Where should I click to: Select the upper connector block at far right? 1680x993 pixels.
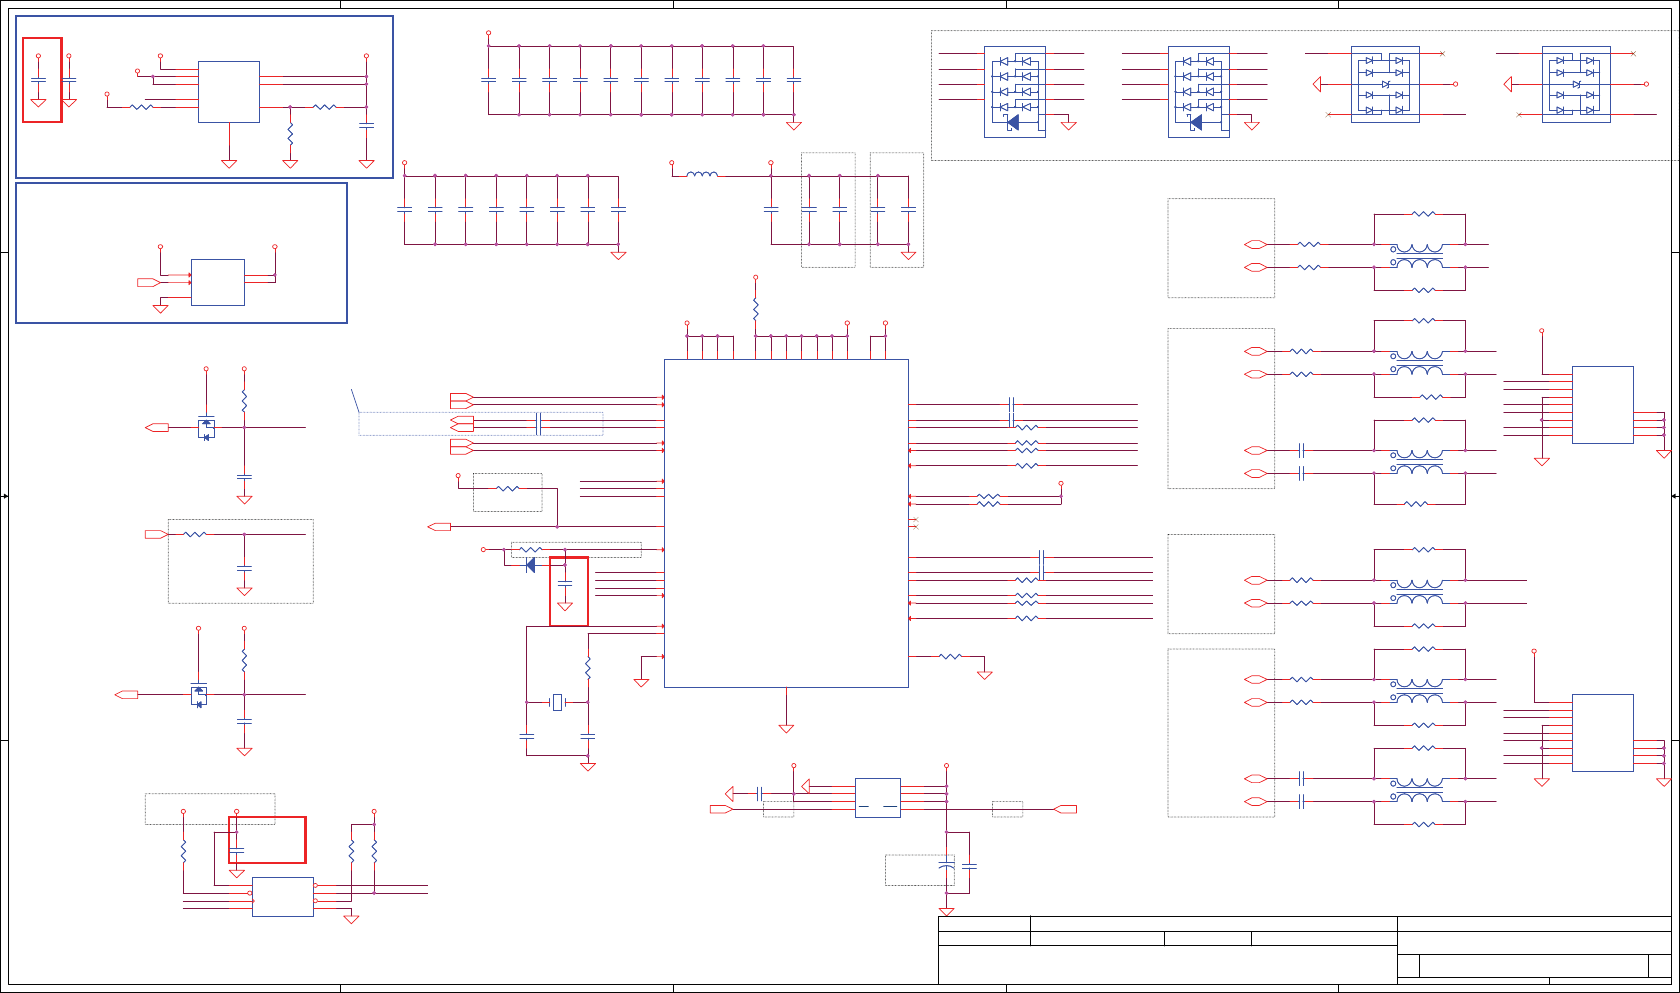coord(1603,404)
